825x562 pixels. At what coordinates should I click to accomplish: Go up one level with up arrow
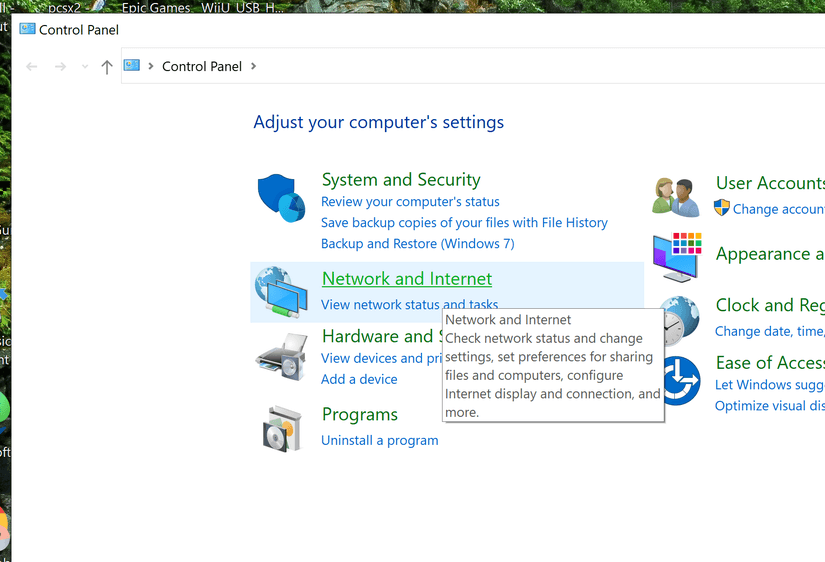point(107,67)
